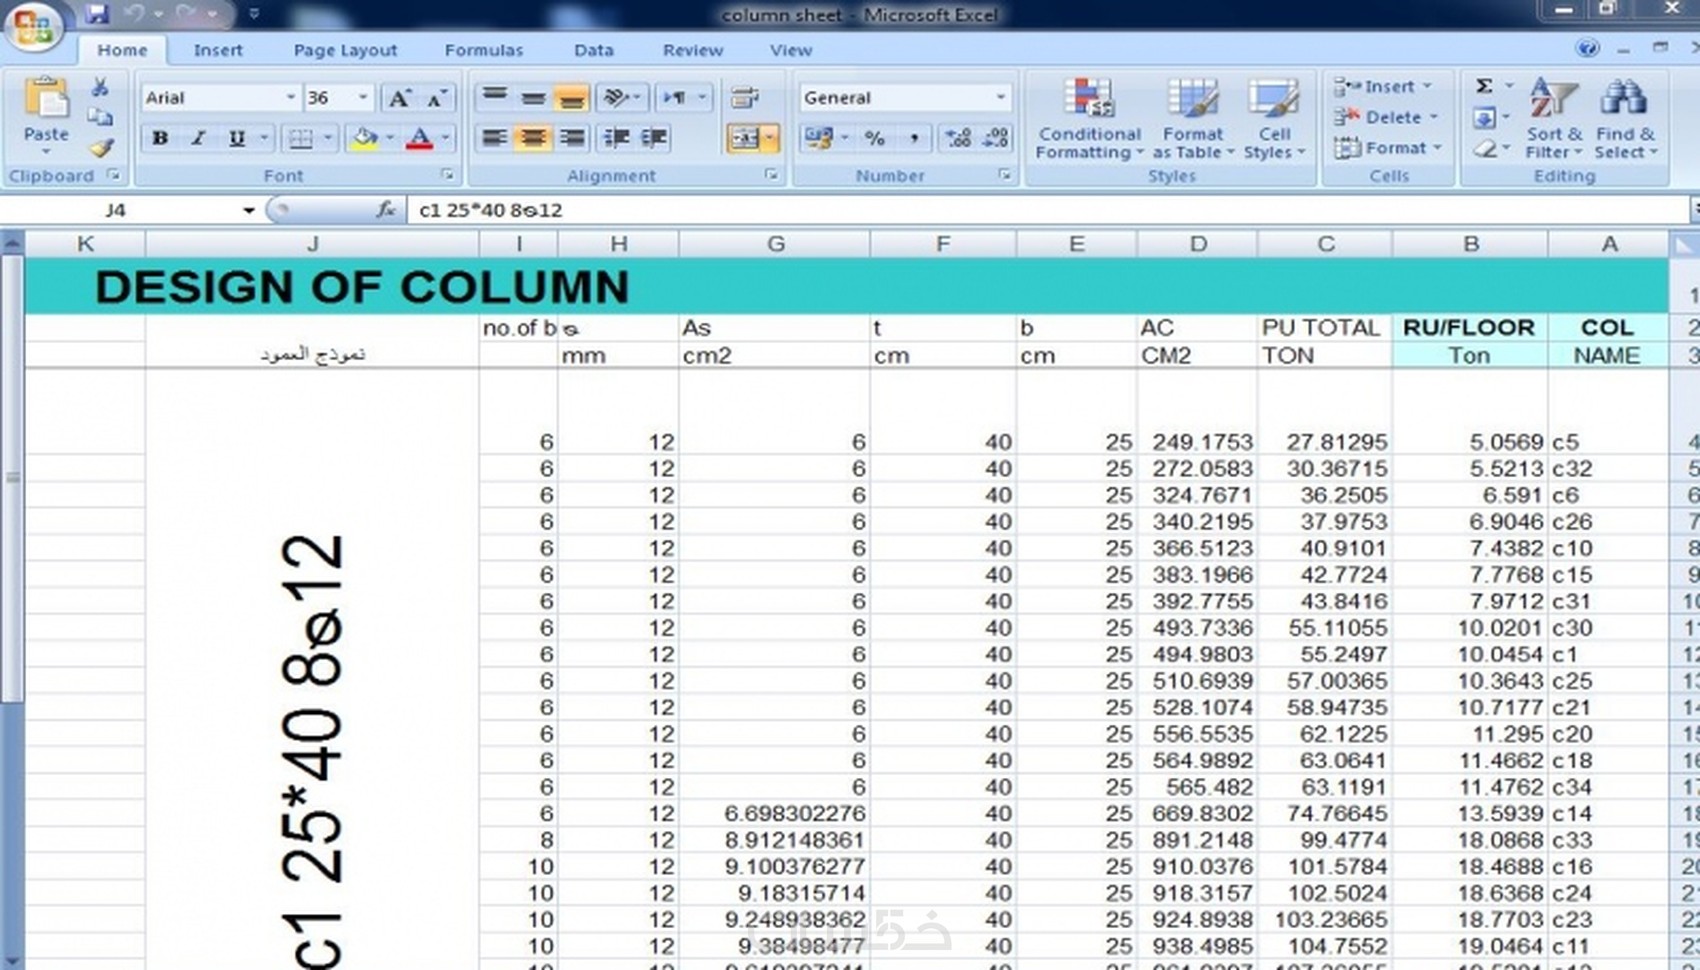Toggle Italic formatting
The width and height of the screenshot is (1700, 970).
[x=198, y=138]
